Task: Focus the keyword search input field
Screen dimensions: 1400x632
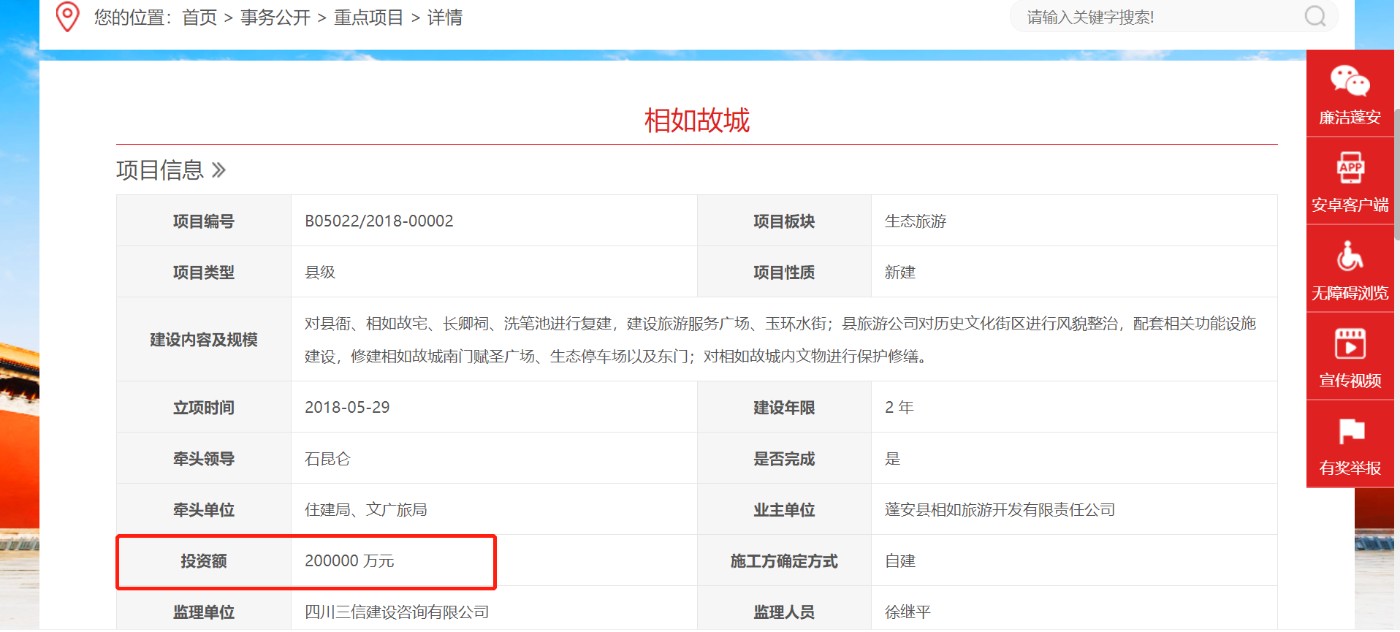Action: pyautogui.click(x=1160, y=17)
